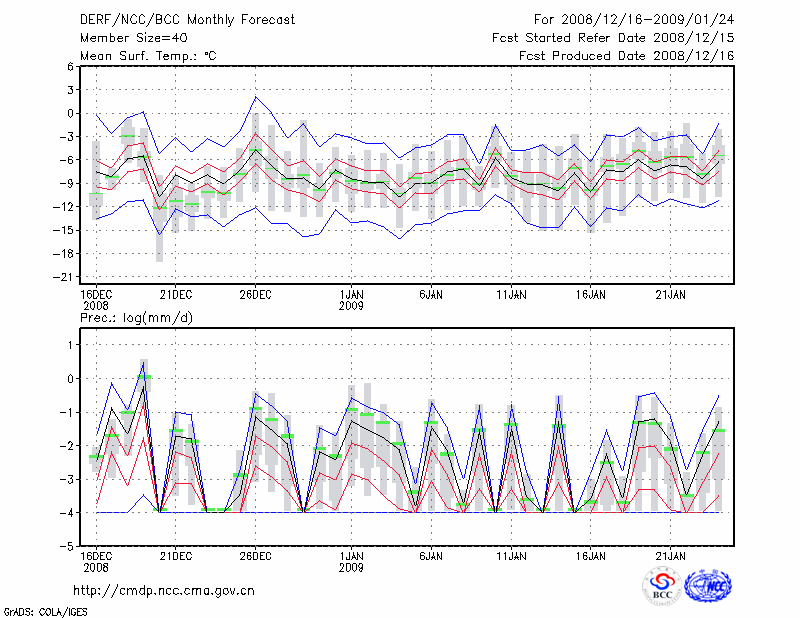Click 16JAN tick on precipitation chart axis

[591, 555]
